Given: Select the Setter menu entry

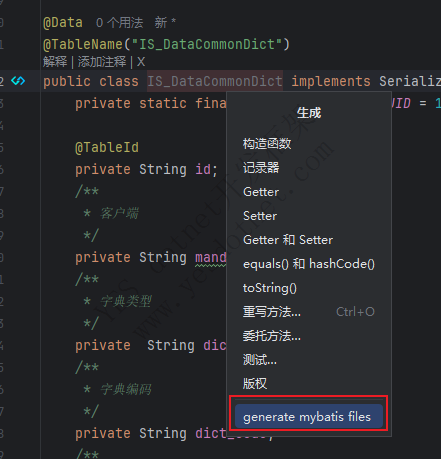Looking at the screenshot, I should pos(260,216).
